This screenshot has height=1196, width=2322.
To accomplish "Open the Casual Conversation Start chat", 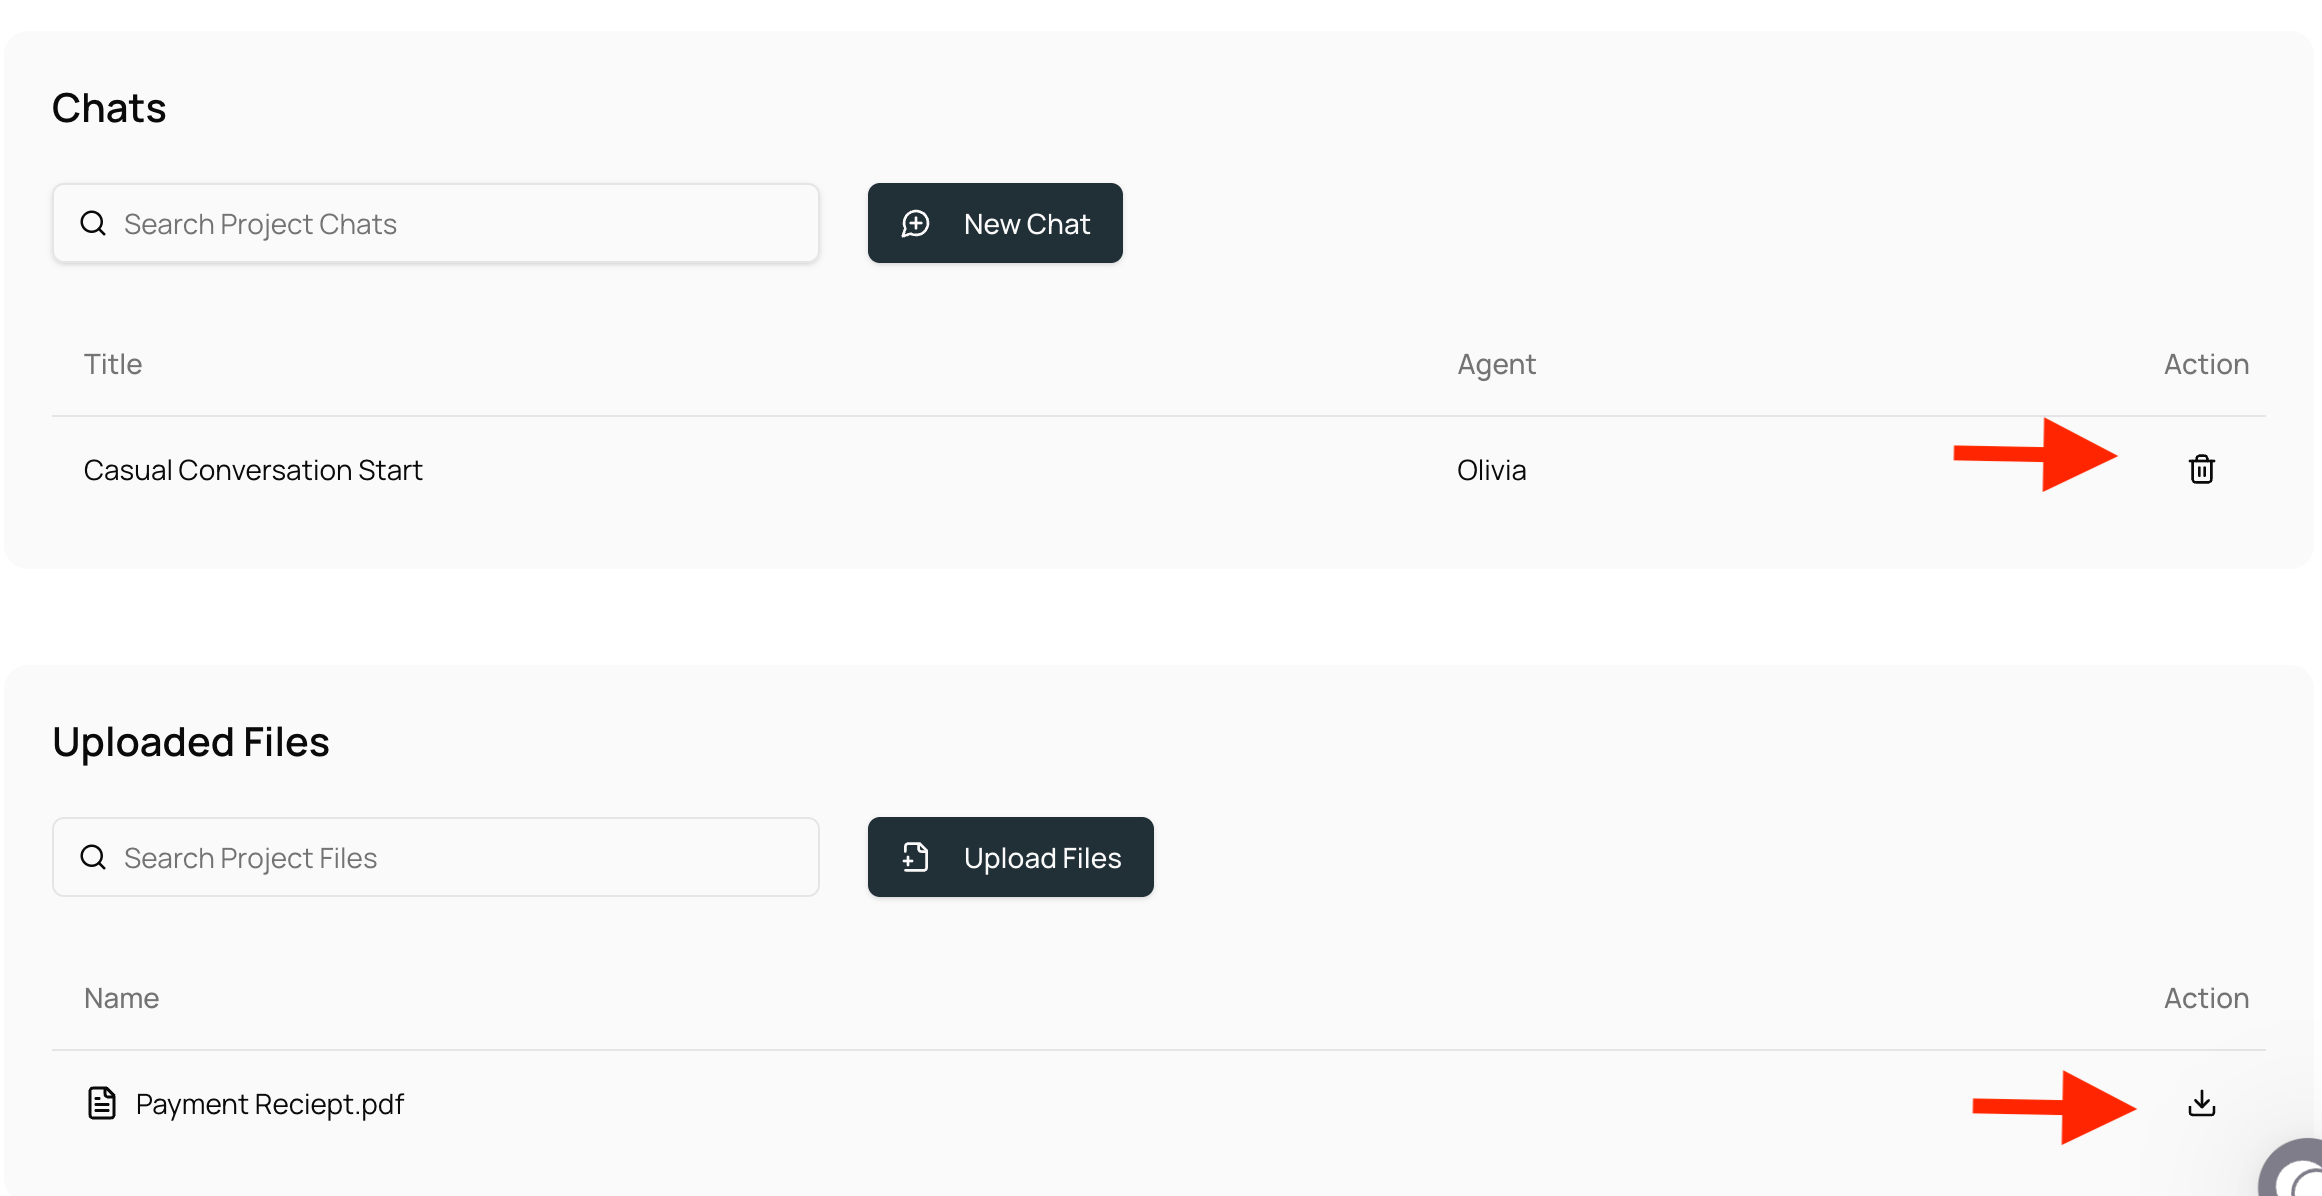I will pyautogui.click(x=253, y=470).
